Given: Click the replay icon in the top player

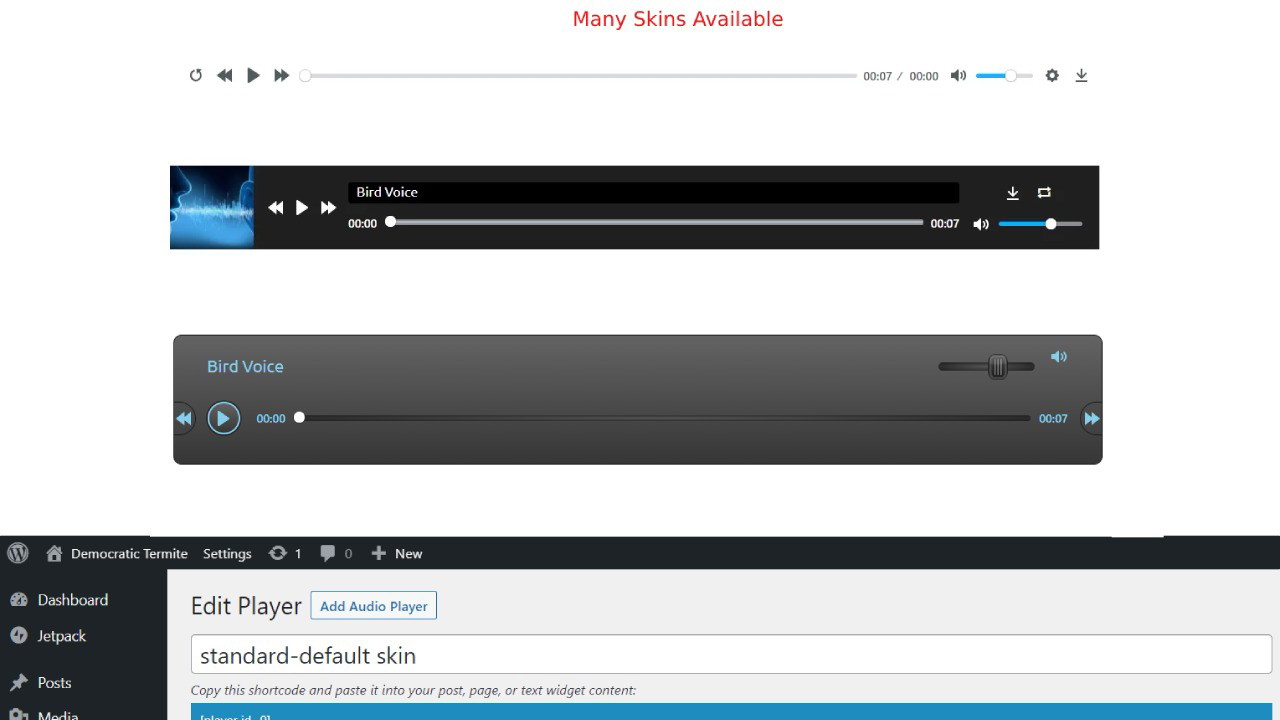Looking at the screenshot, I should (x=196, y=75).
